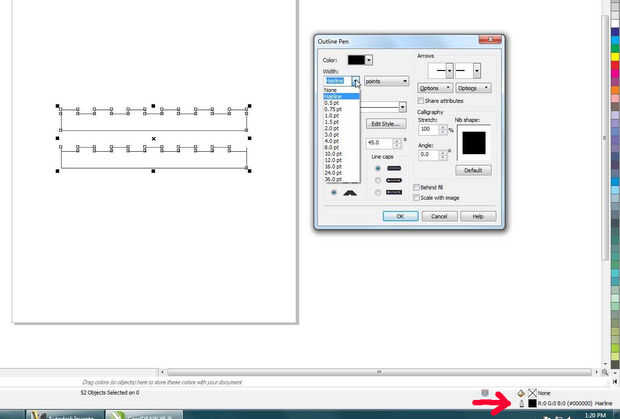Choose 1.5 pt from the width list
The height and width of the screenshot is (419, 620).
[x=342, y=122]
